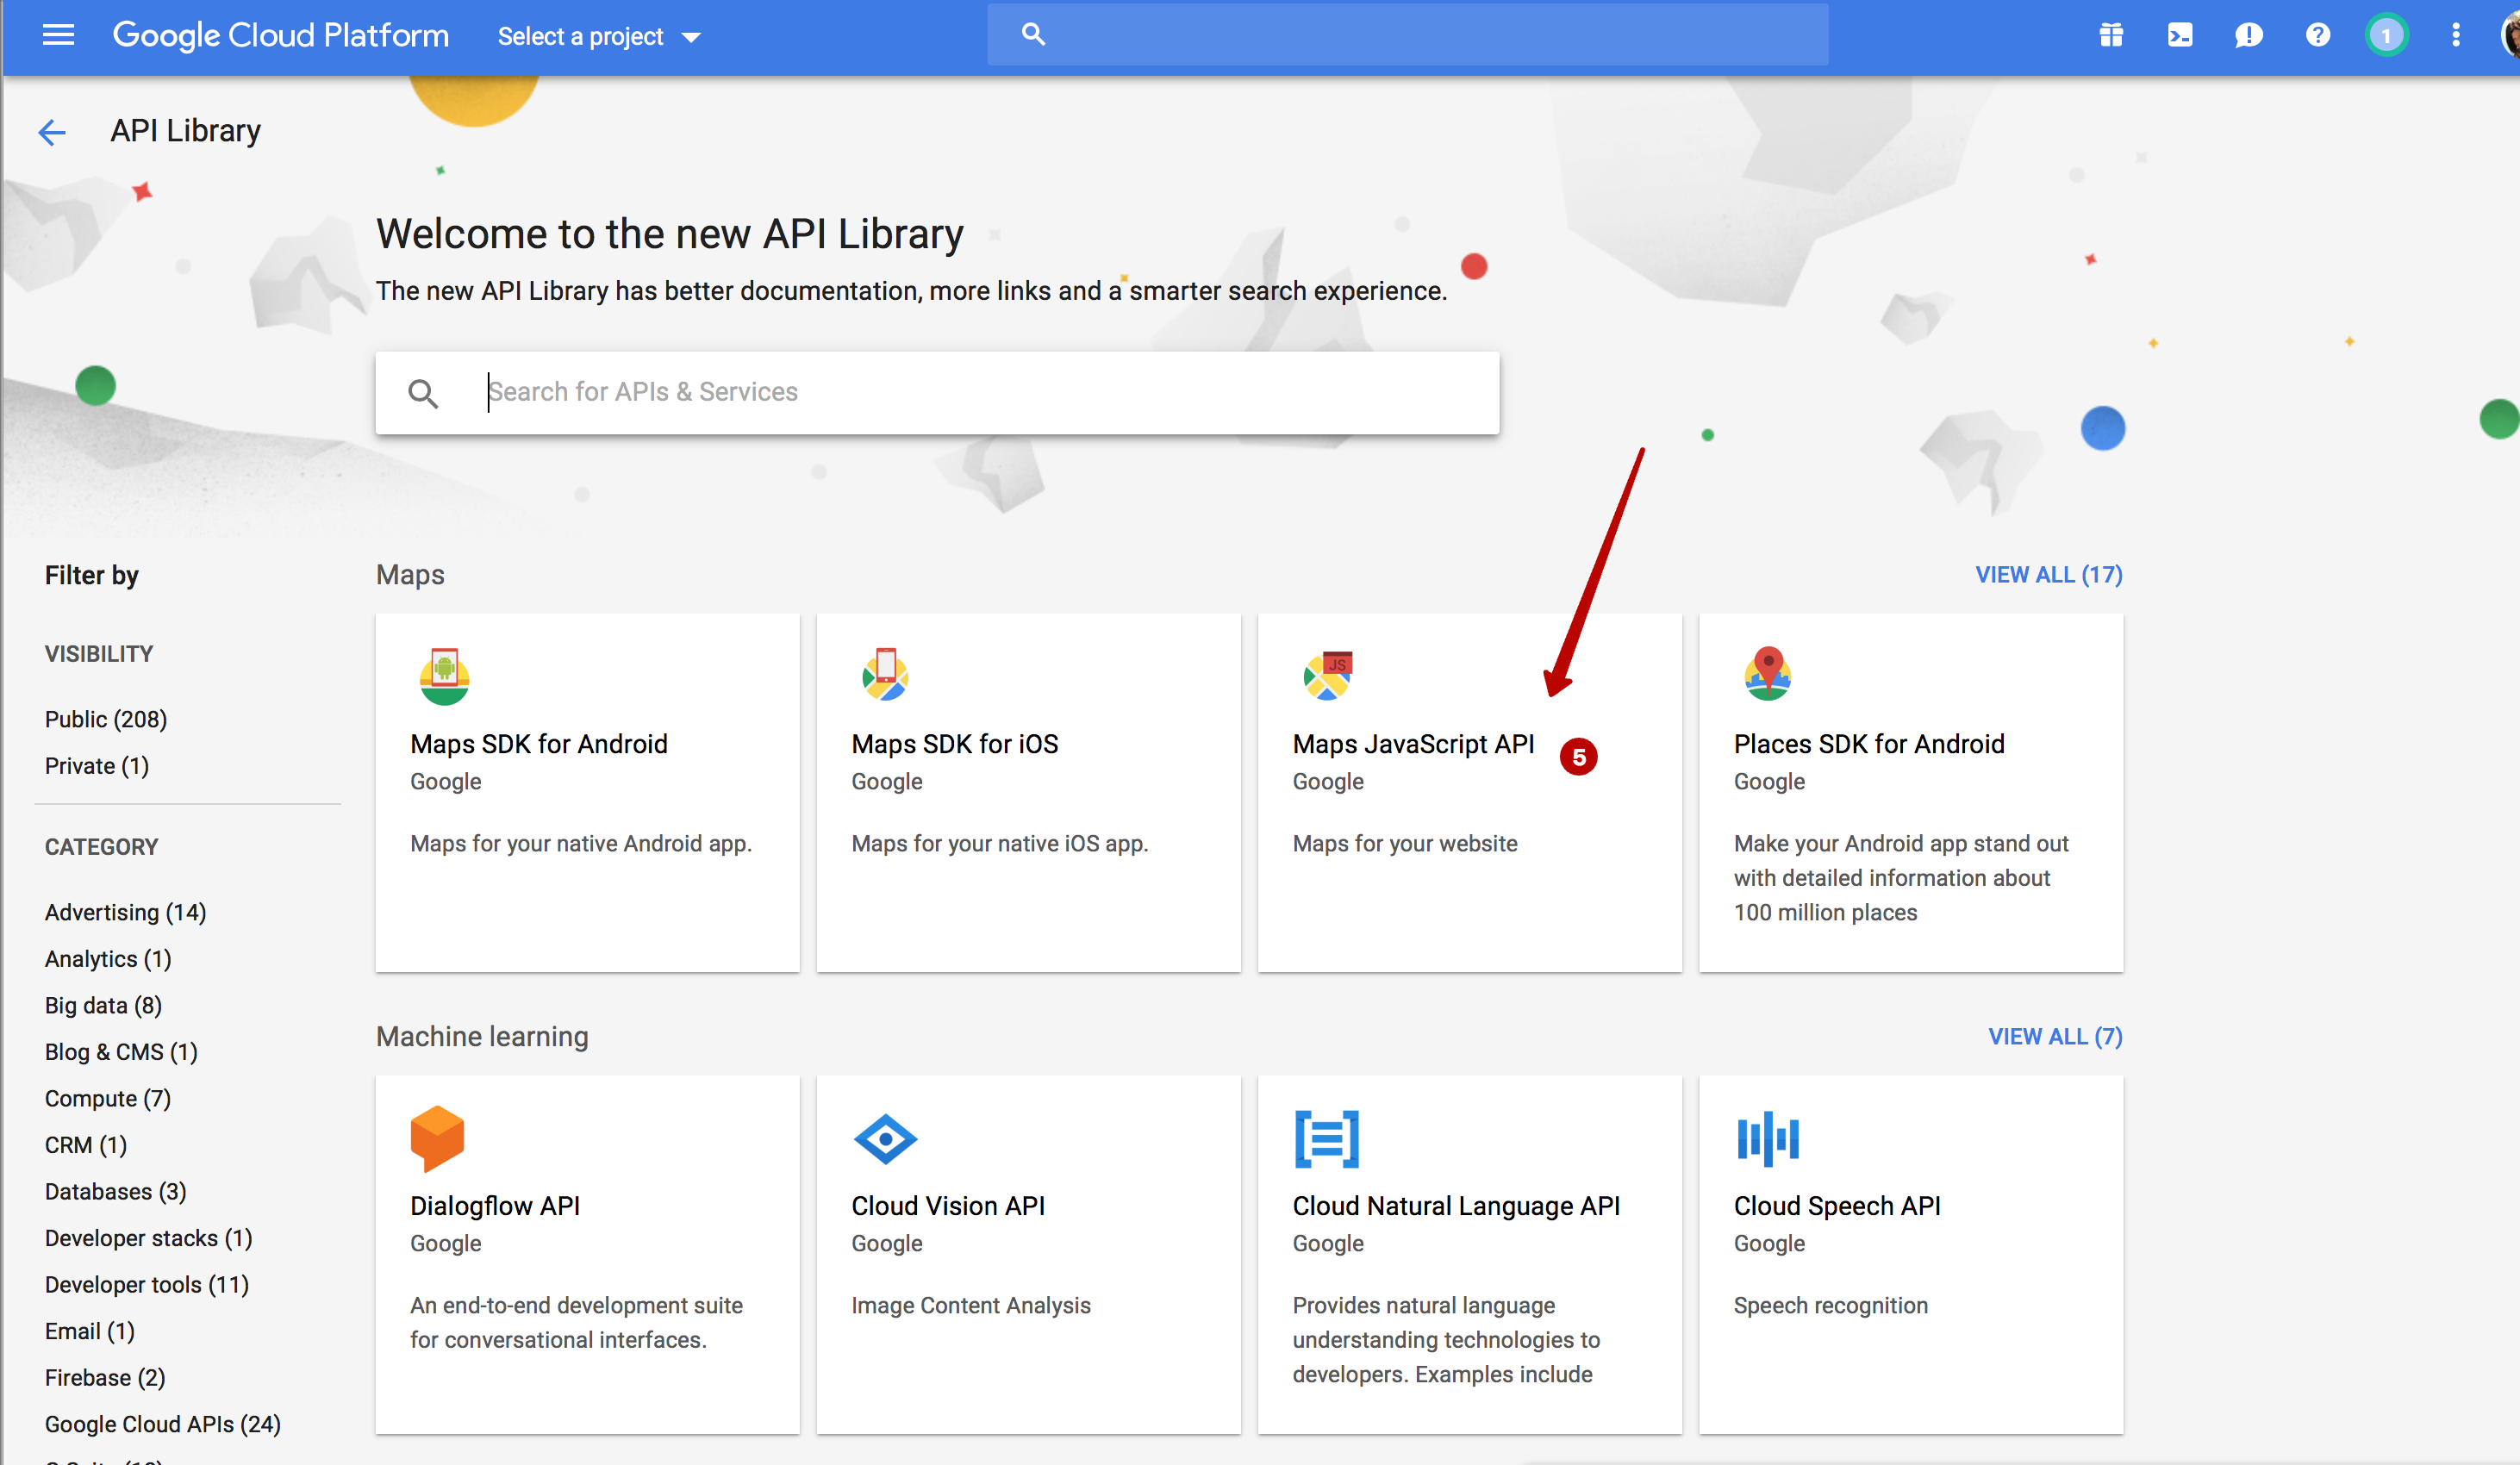Image resolution: width=2520 pixels, height=1465 pixels.
Task: Click 'Maps for your native iOS app.' text
Action: point(1000,844)
